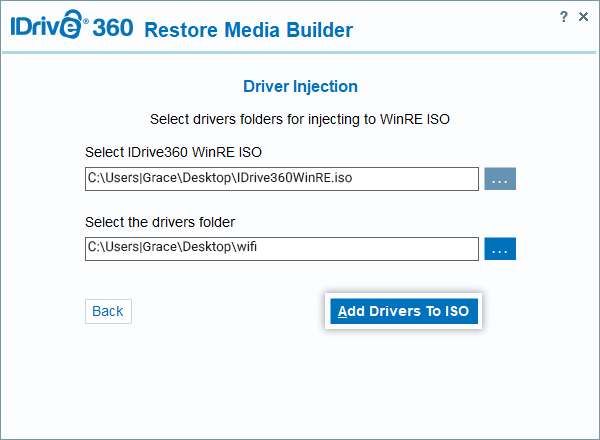Click the 360 text in the logo
The height and width of the screenshot is (440, 600).
(111, 28)
